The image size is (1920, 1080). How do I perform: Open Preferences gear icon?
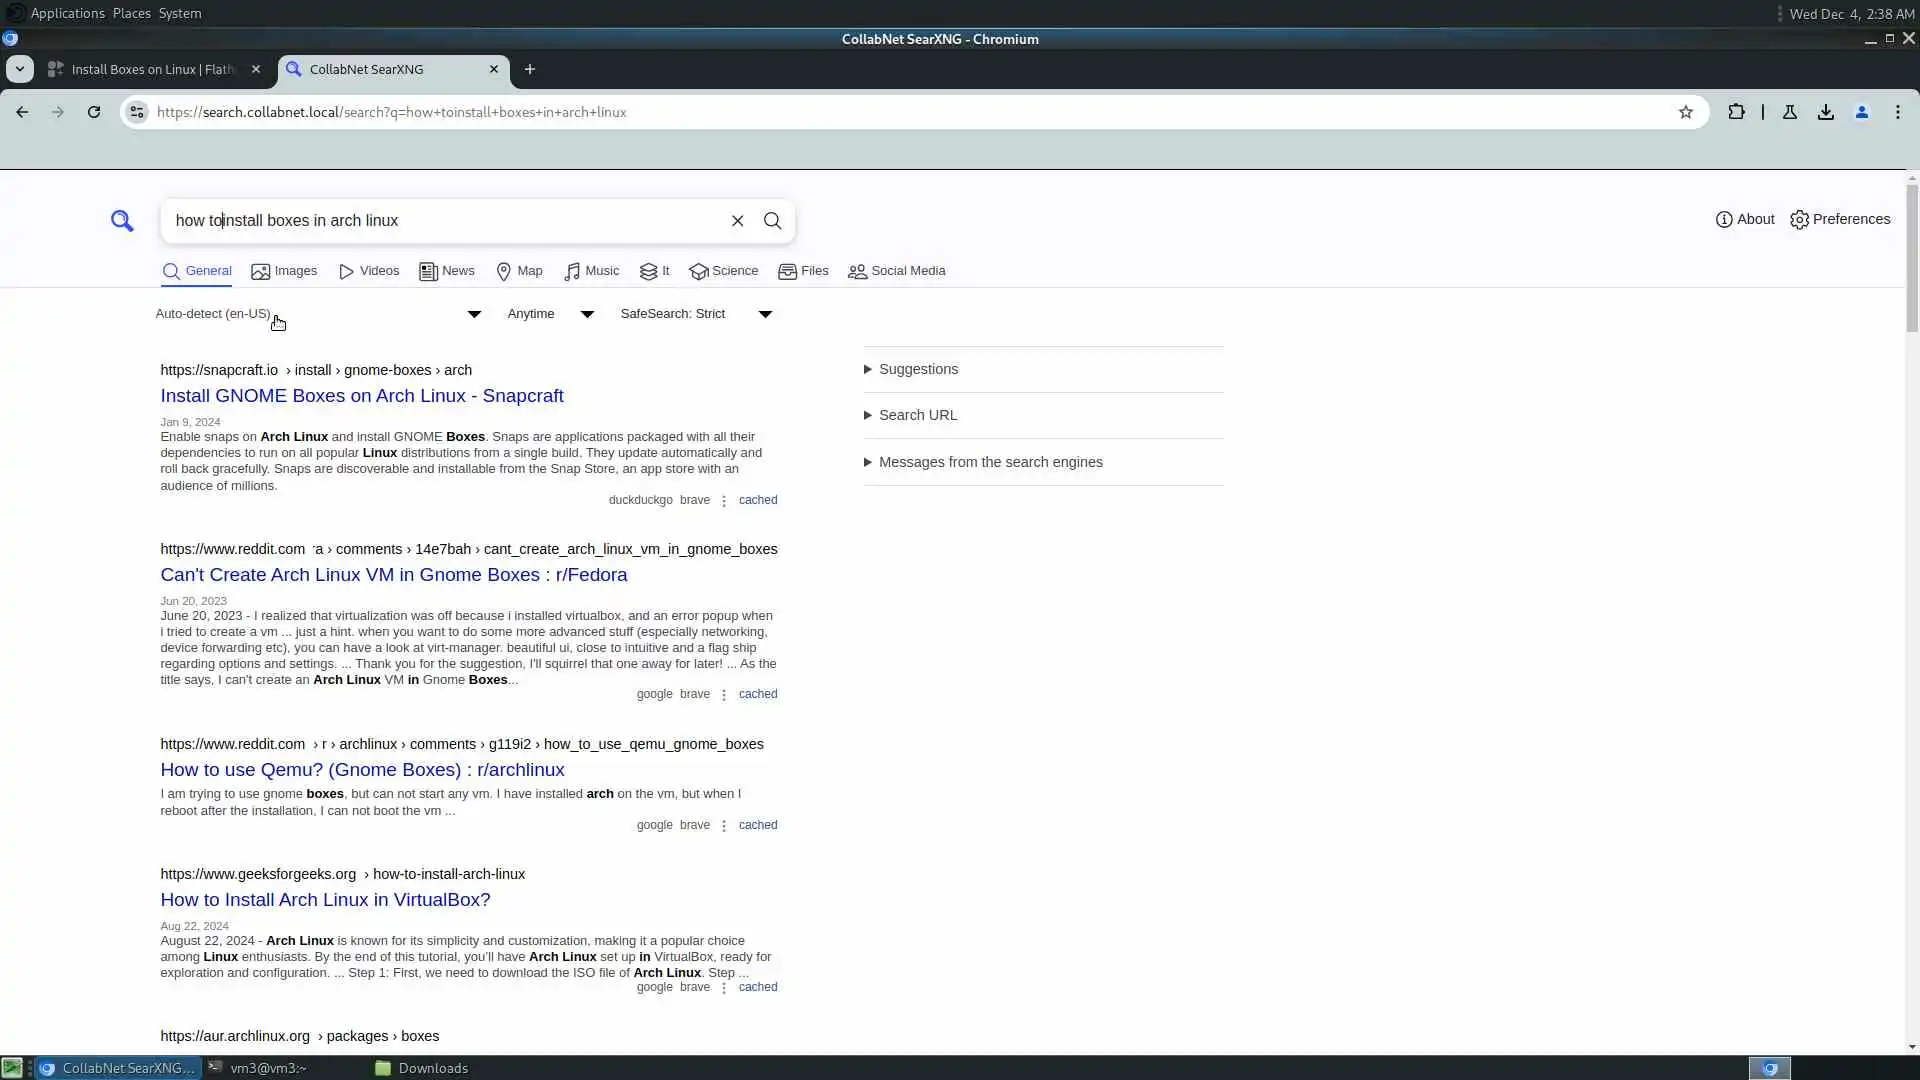(x=1840, y=219)
